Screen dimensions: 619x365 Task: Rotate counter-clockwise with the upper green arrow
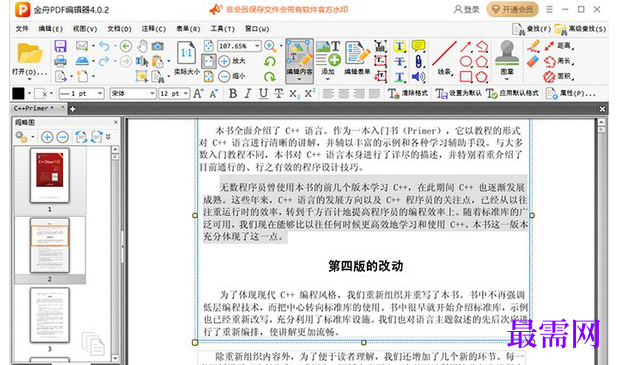pyautogui.click(x=270, y=61)
